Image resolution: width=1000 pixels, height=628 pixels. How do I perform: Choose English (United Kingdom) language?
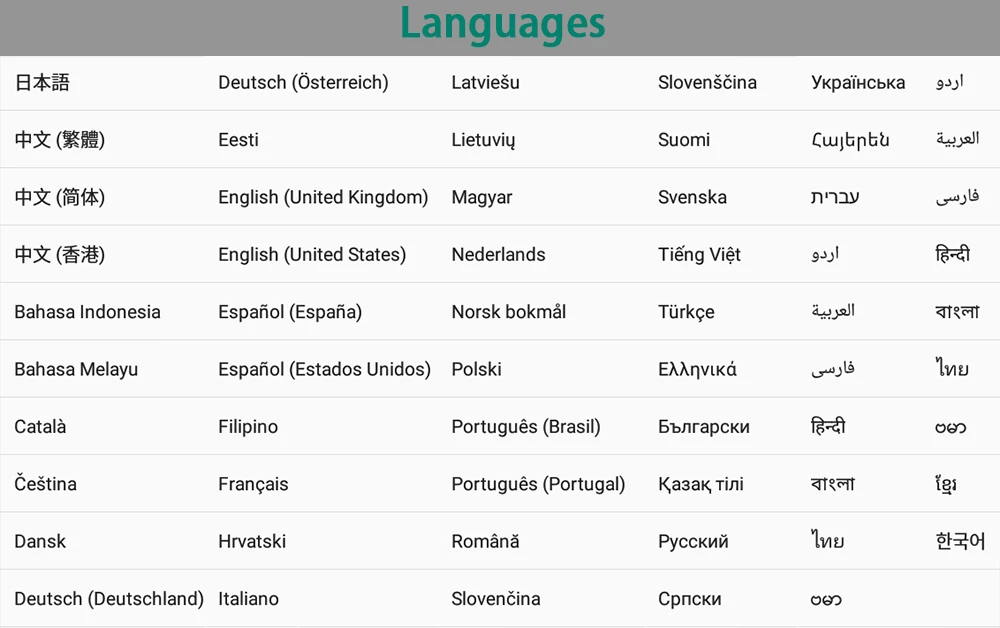tap(323, 197)
